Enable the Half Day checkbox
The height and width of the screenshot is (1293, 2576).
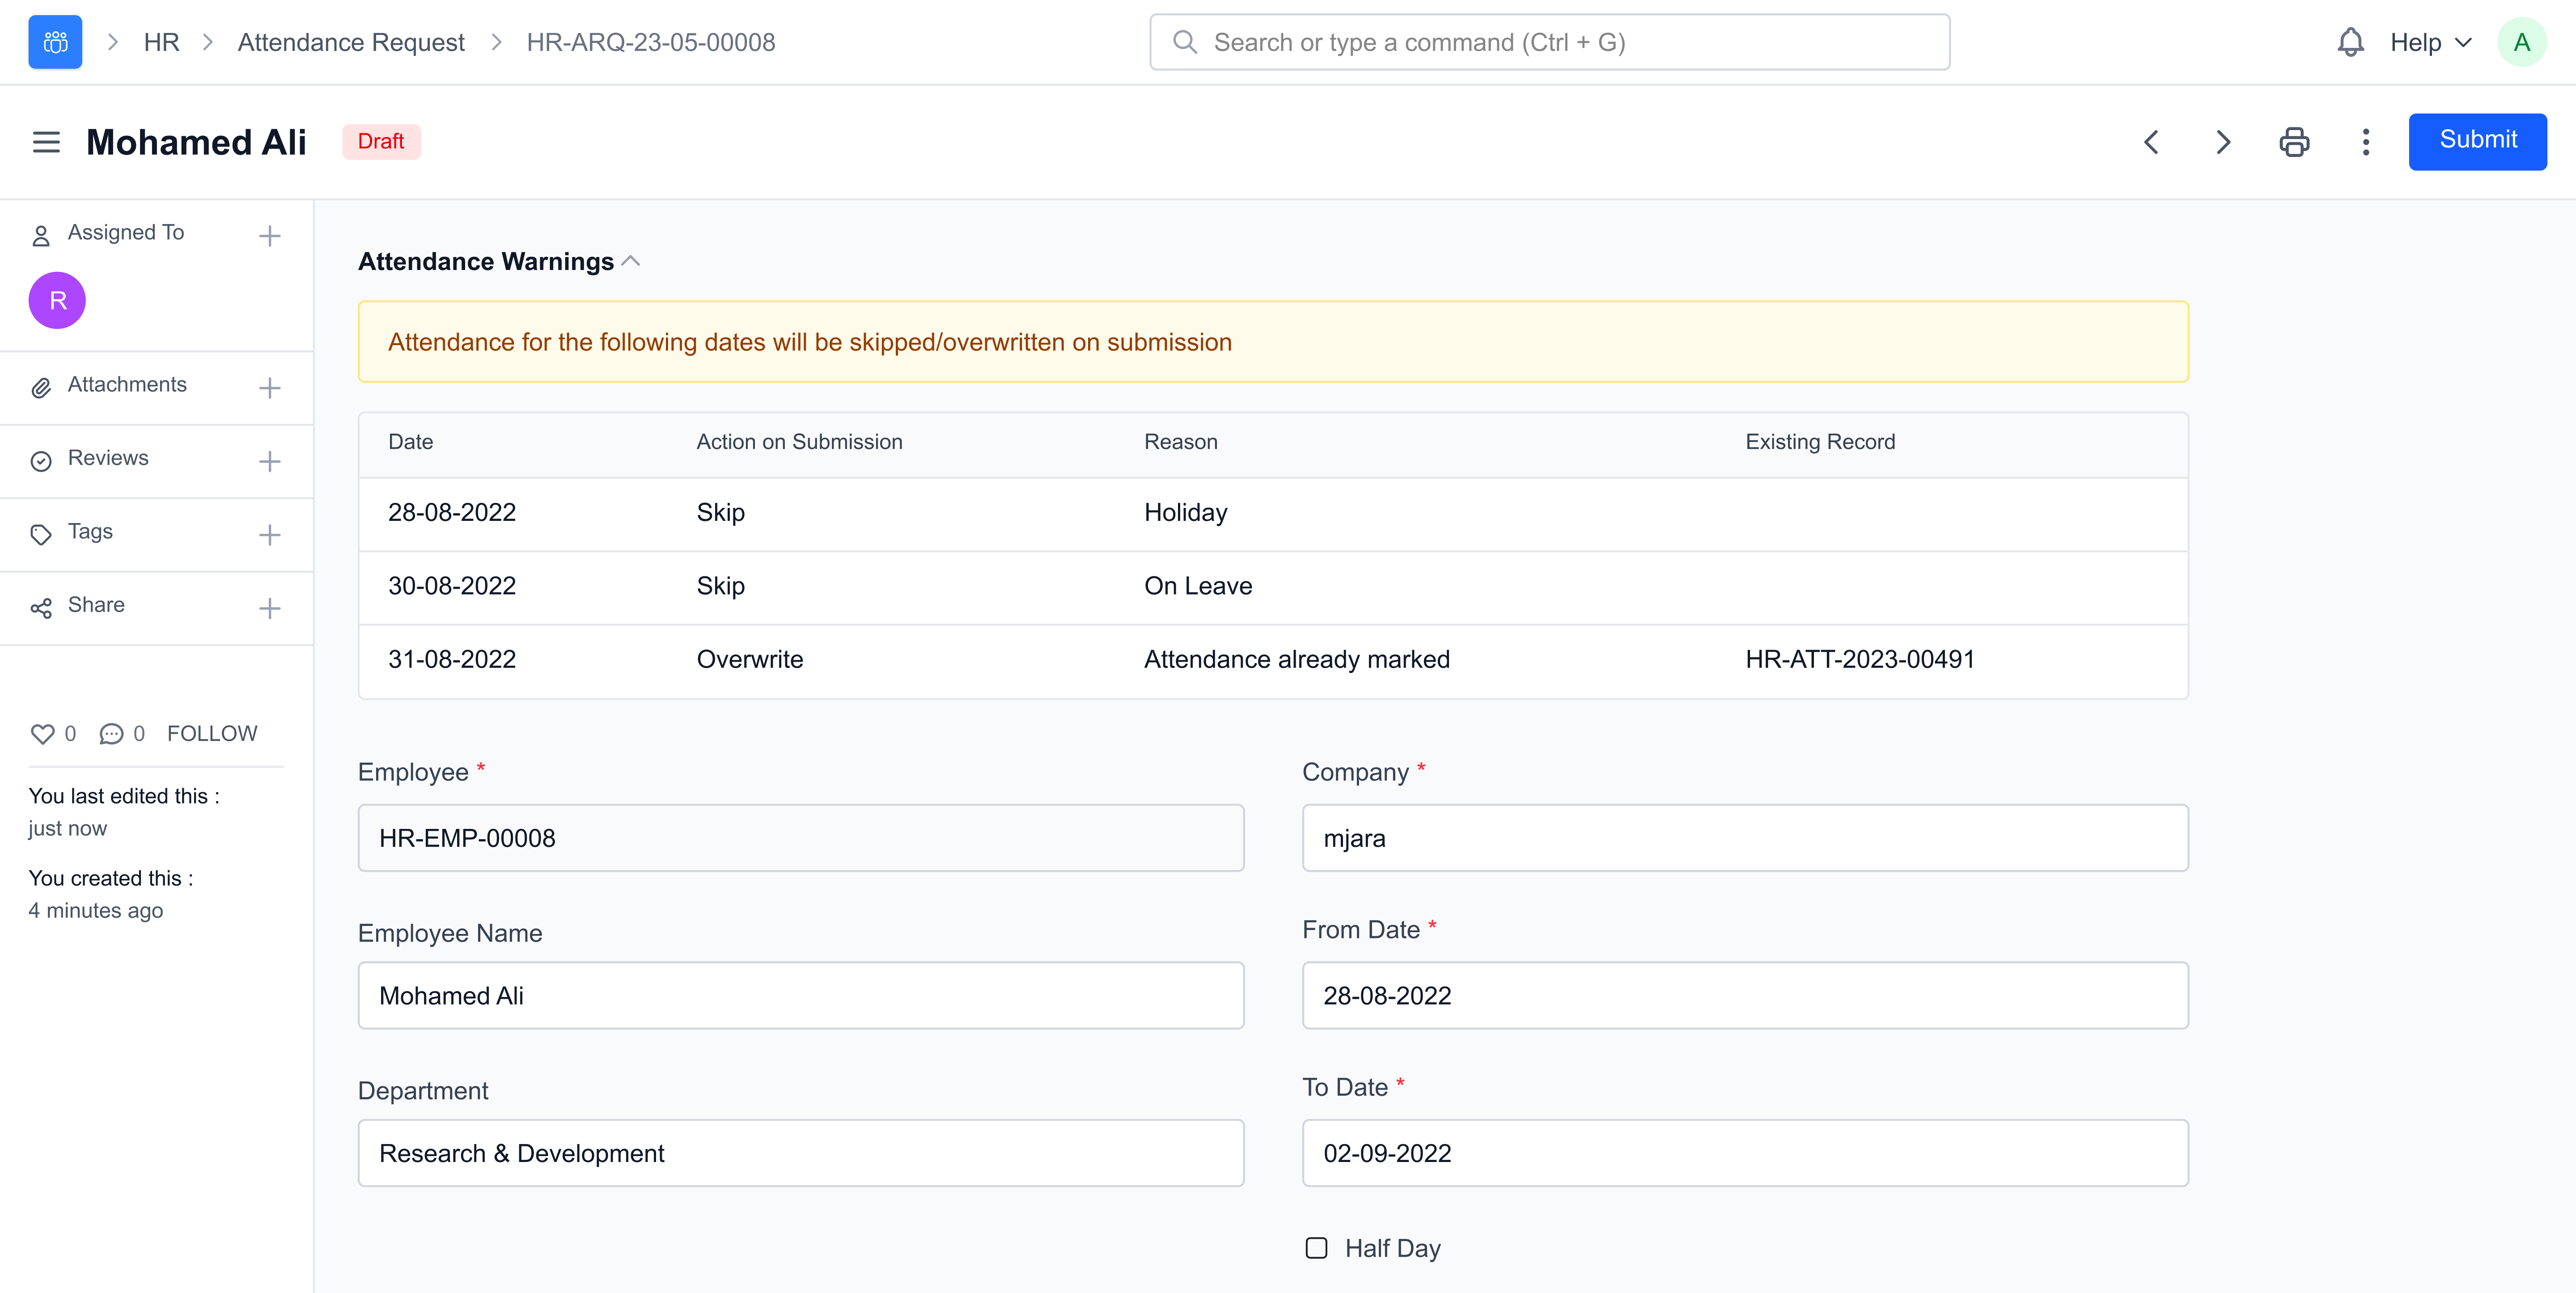coord(1316,1248)
